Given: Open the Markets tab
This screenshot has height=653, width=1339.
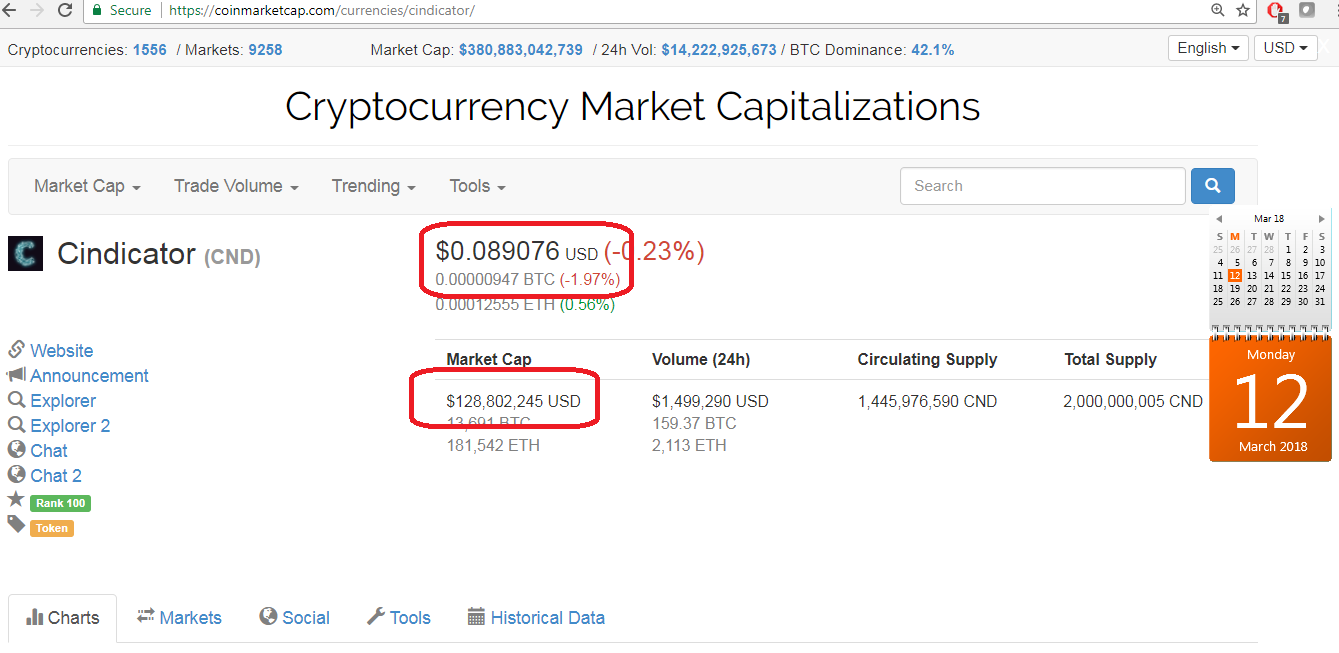Looking at the screenshot, I should pos(179,618).
